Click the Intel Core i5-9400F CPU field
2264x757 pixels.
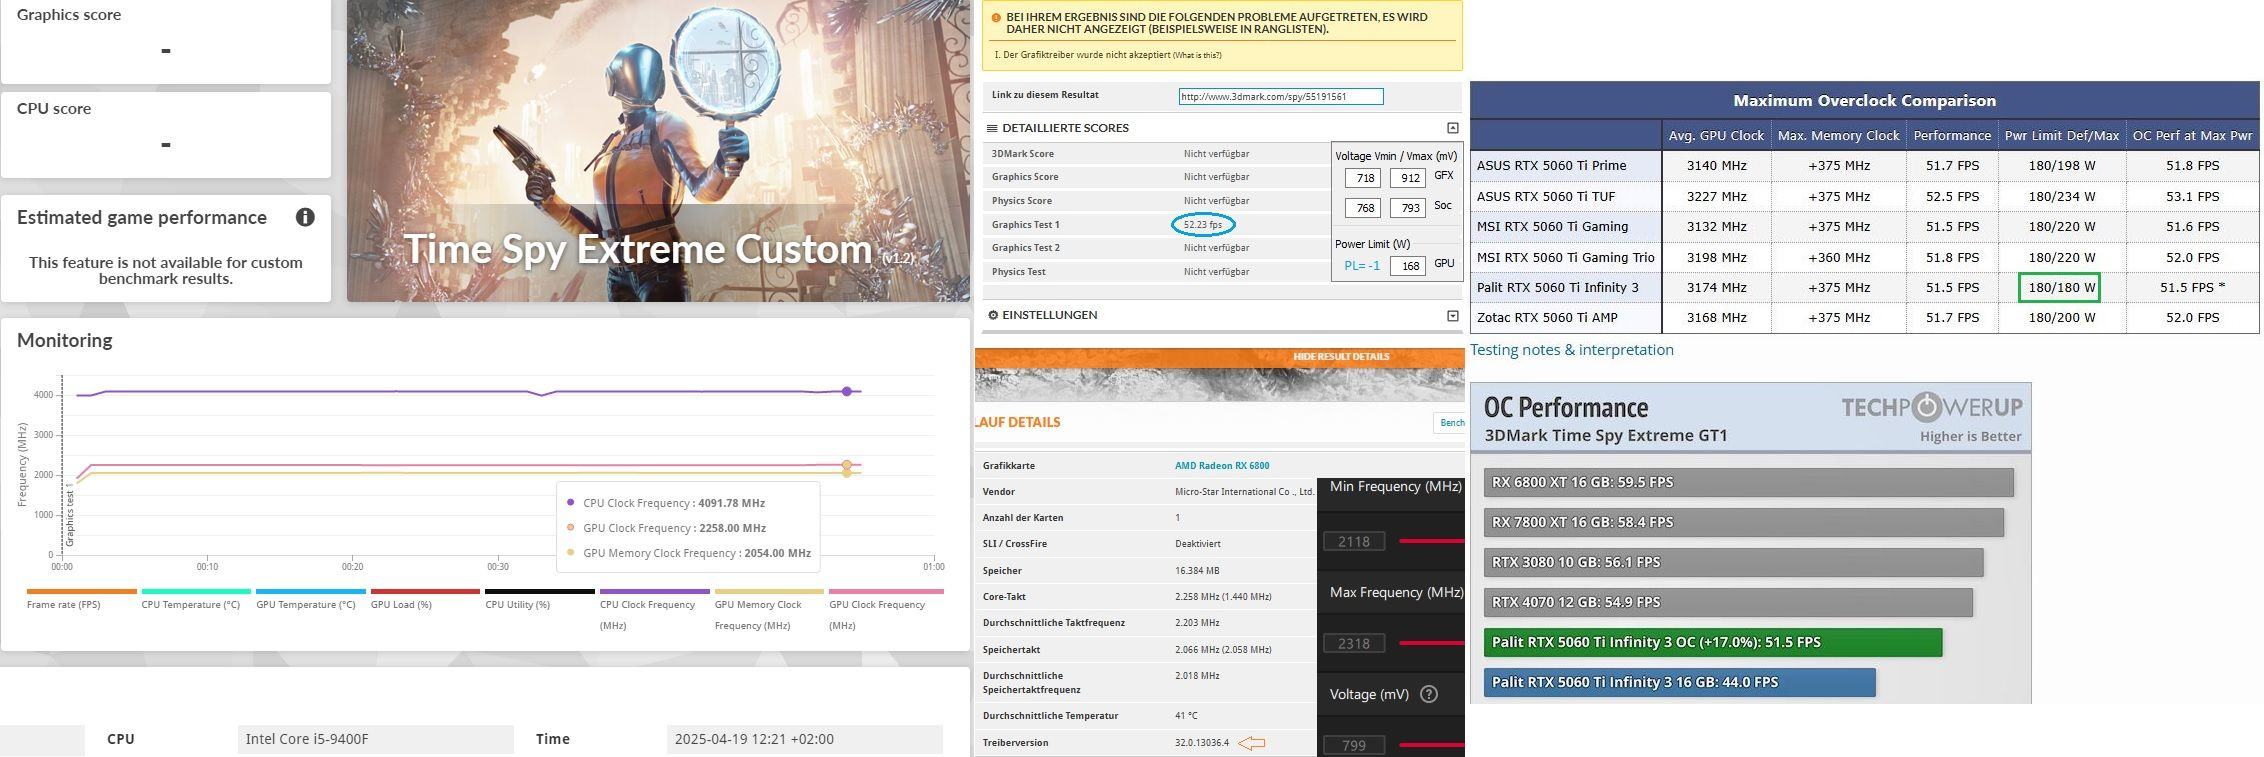click(376, 739)
